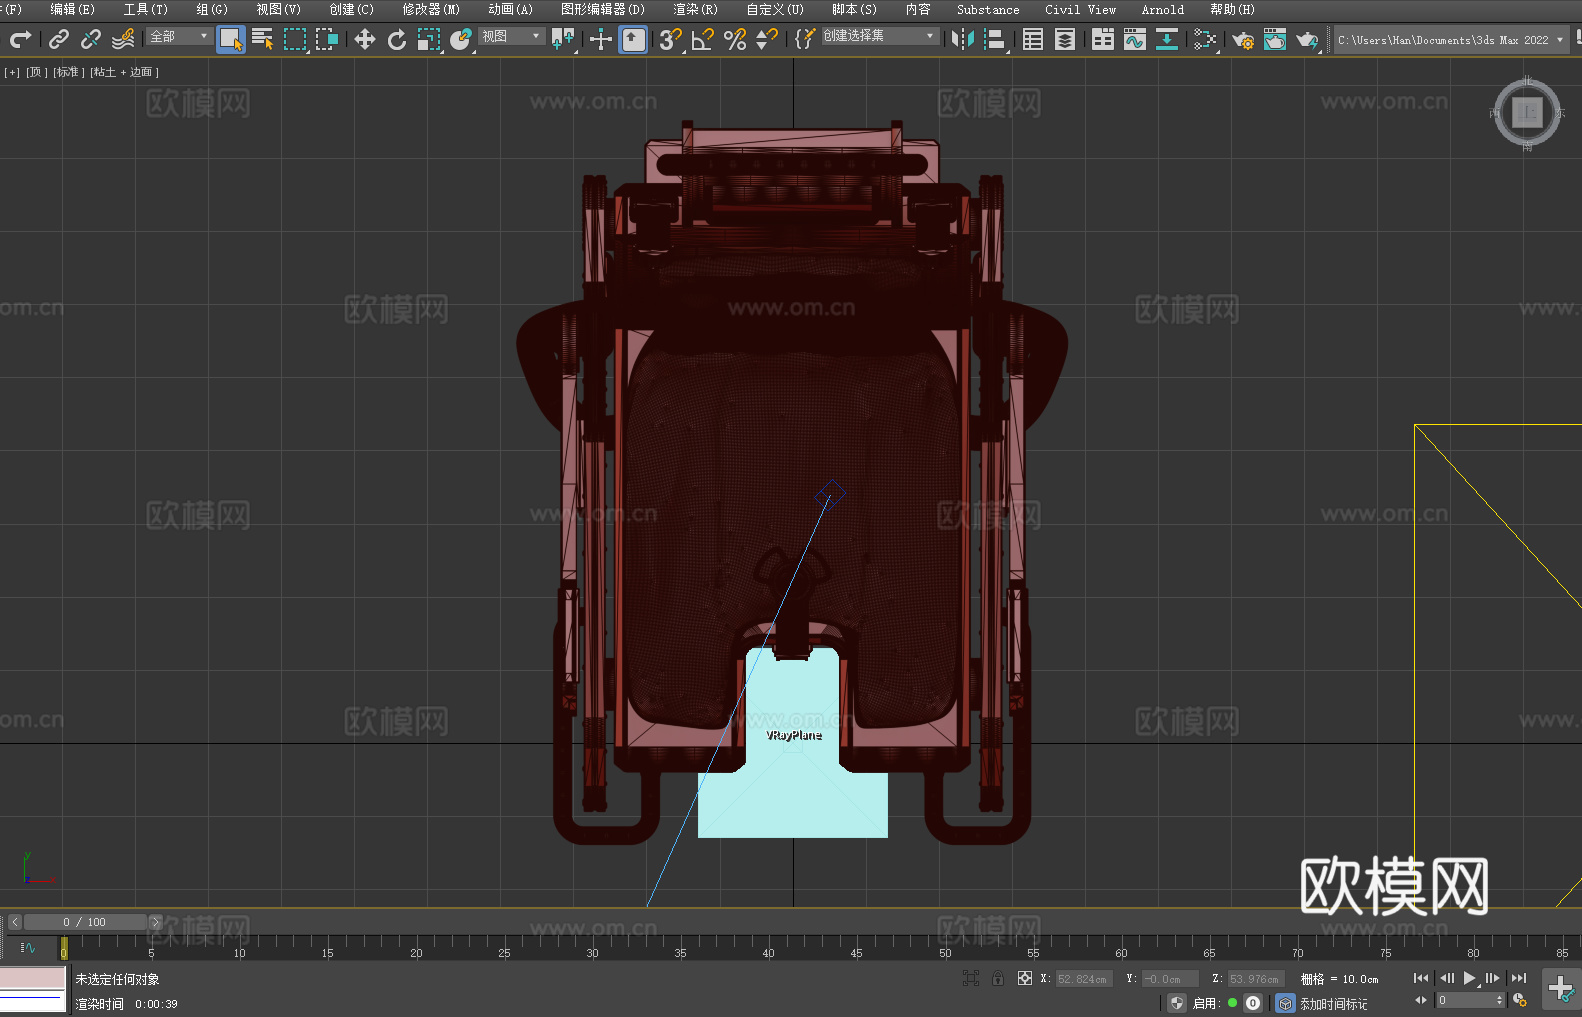This screenshot has width=1582, height=1017.
Task: Activate the Select Object tool
Action: point(231,39)
